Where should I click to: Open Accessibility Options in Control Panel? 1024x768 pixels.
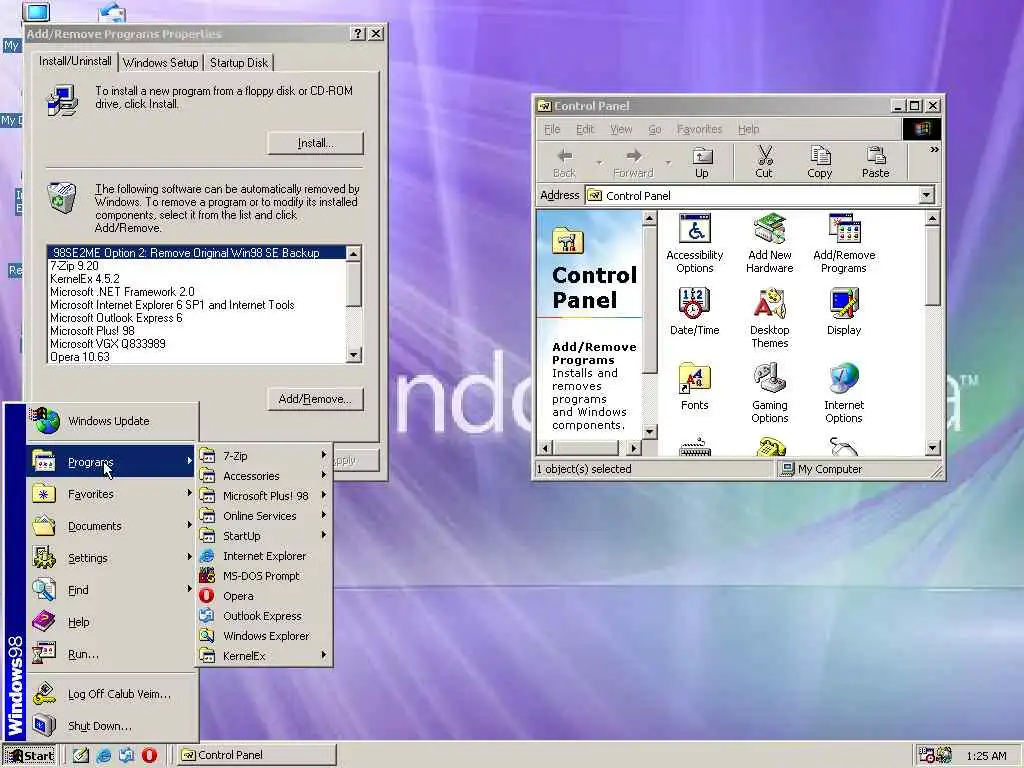click(694, 243)
